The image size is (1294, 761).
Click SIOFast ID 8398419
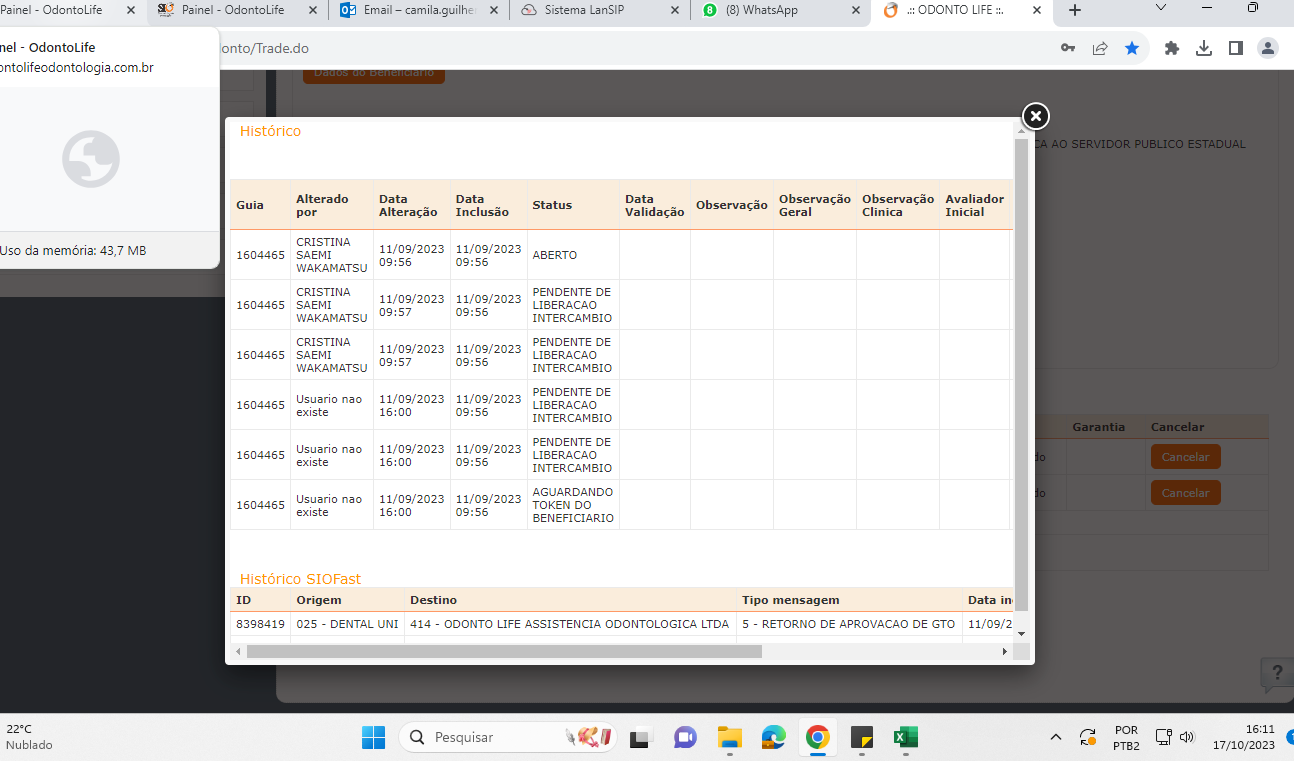tap(260, 624)
